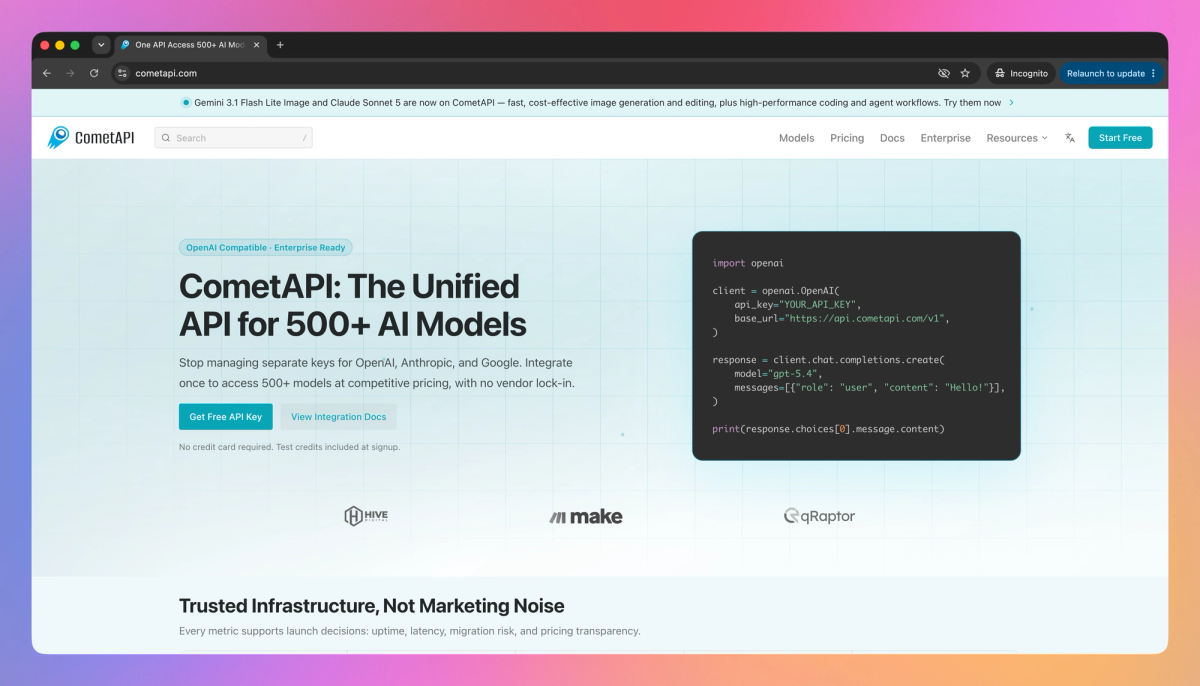Click the Stop managing separate keys paragraph
The width and height of the screenshot is (1200, 686).
[x=377, y=373]
